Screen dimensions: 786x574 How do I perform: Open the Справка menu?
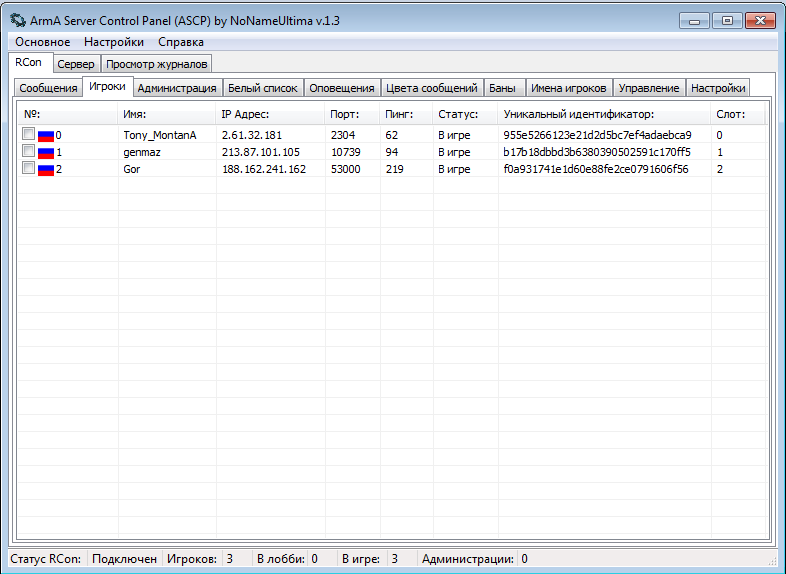181,42
